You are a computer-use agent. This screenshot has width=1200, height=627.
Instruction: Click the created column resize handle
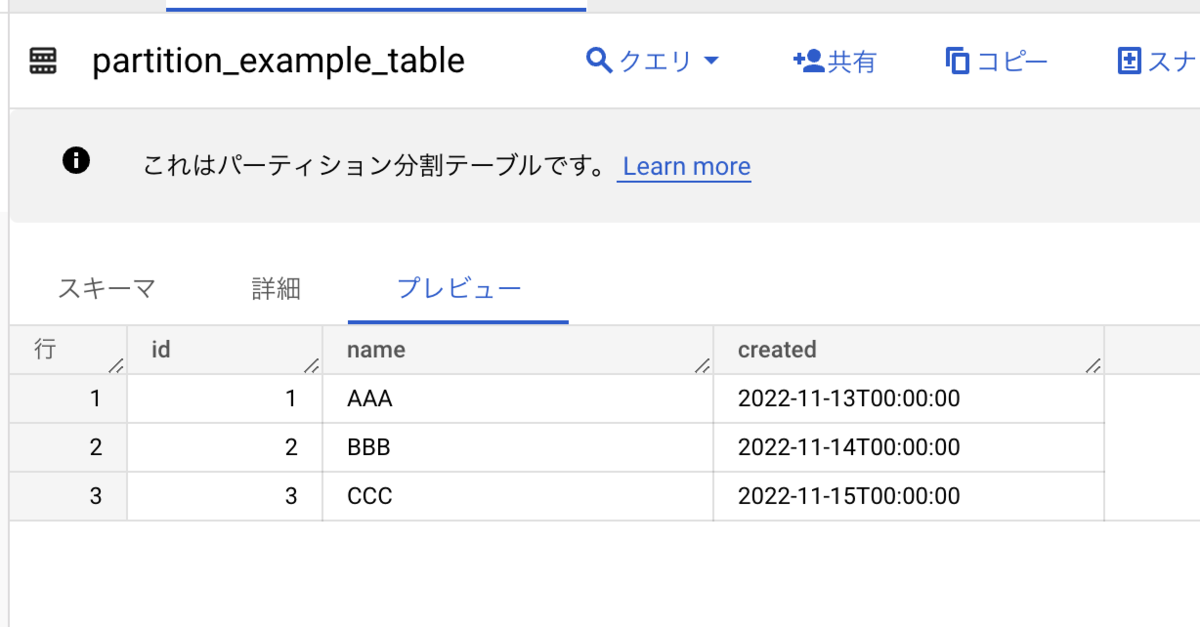click(1094, 366)
